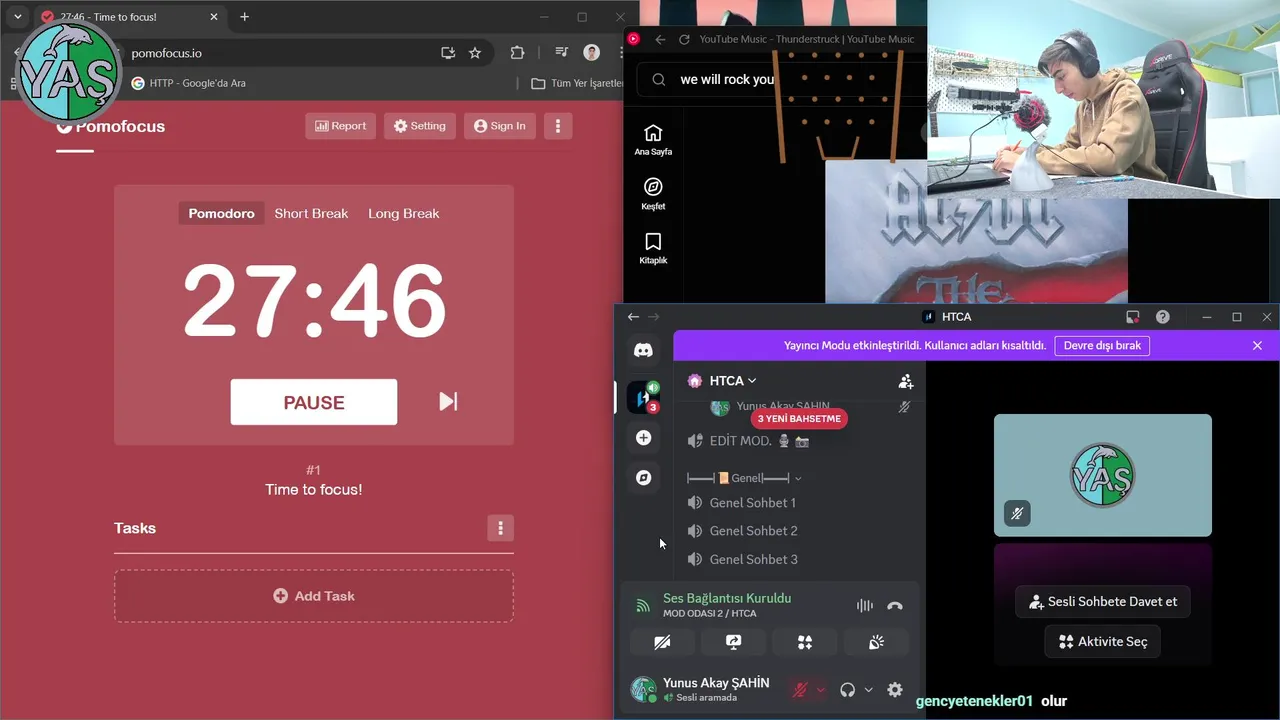This screenshot has height=720, width=1280.
Task: Click 'Ses Bağlantısı Kuruldu' connection status
Action: pyautogui.click(x=727, y=598)
